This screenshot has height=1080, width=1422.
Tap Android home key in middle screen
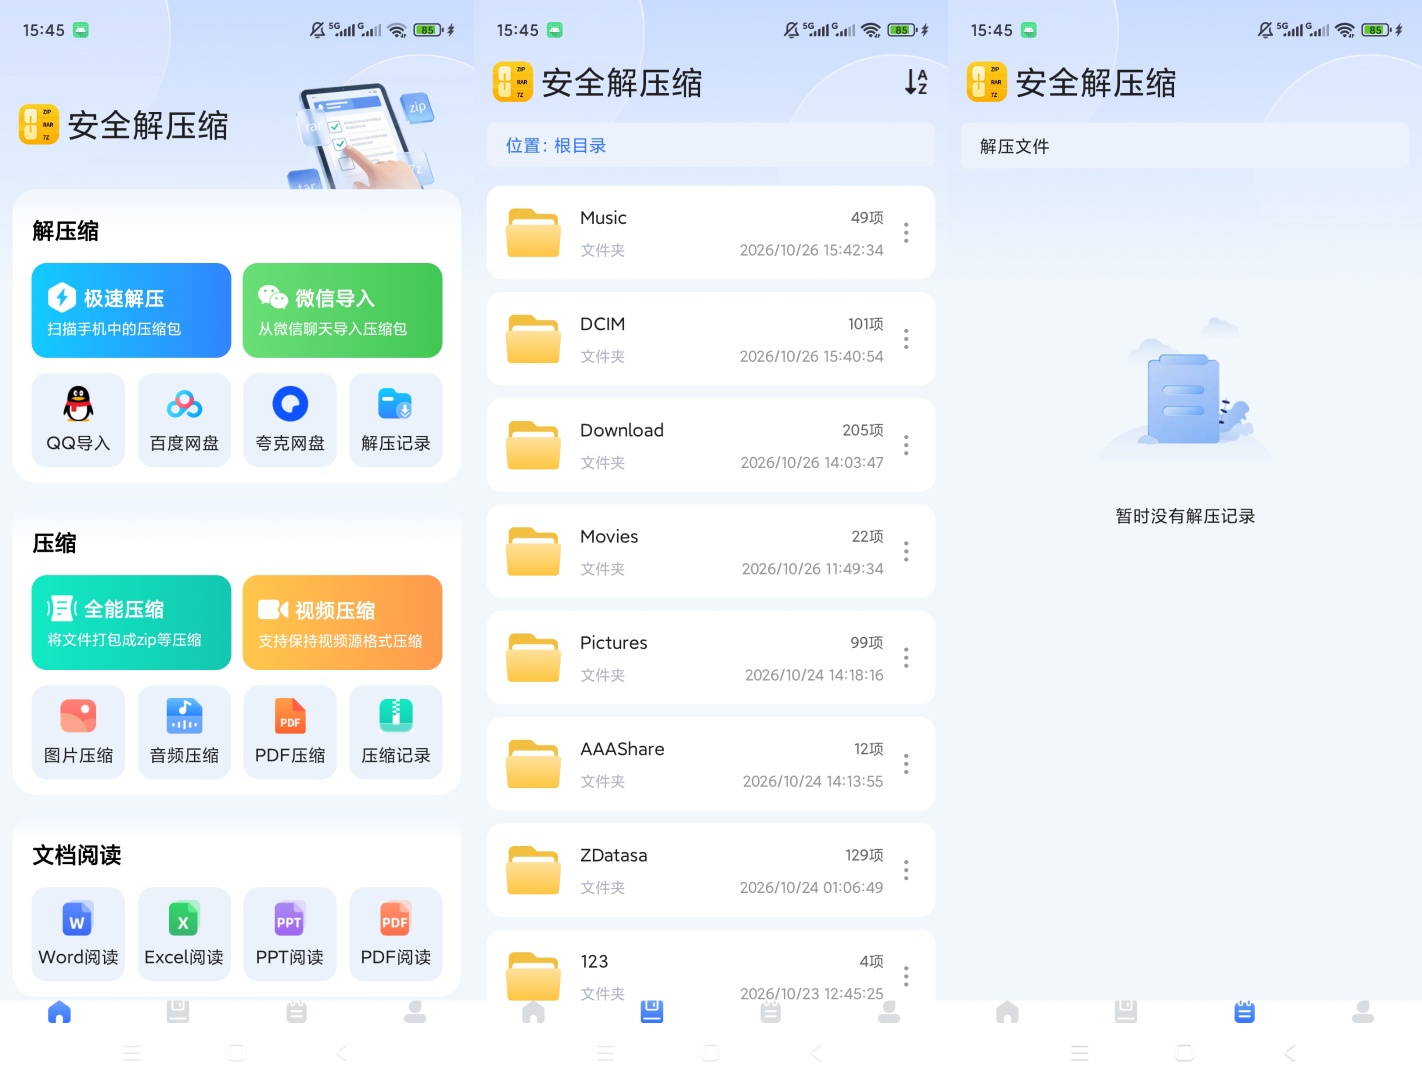pos(711,1053)
